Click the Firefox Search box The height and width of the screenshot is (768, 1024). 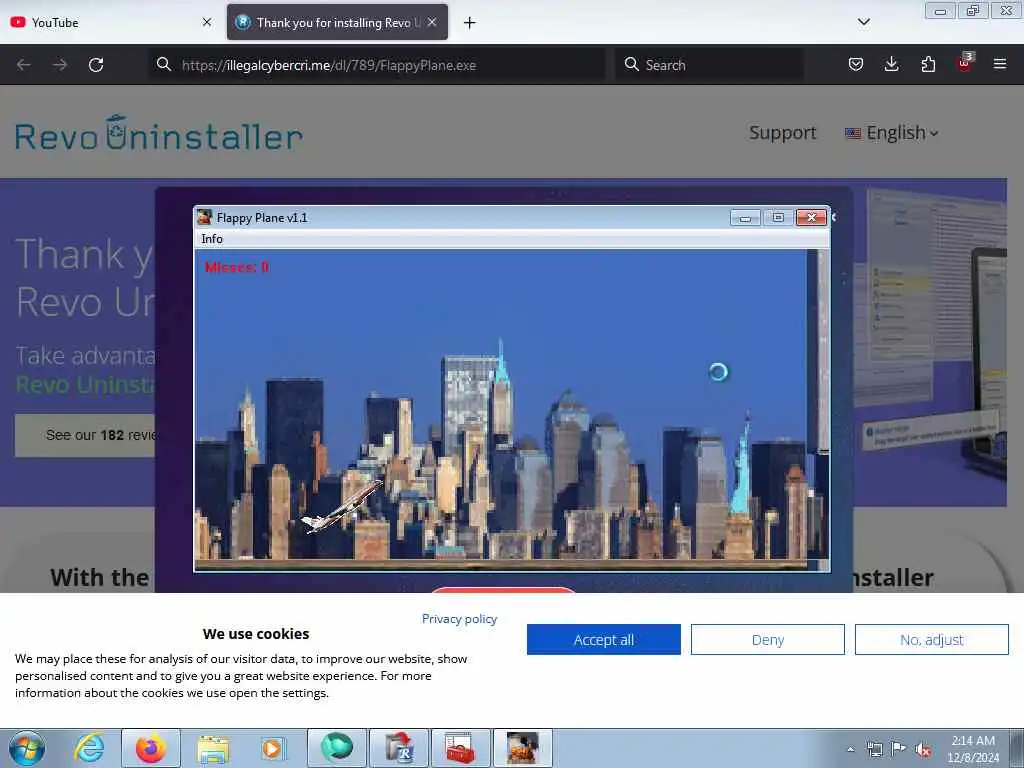tap(709, 65)
